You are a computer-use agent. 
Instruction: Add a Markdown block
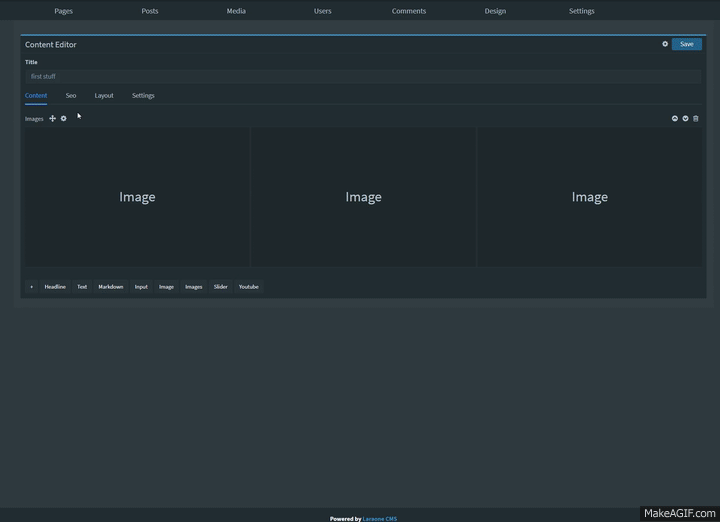coord(111,287)
